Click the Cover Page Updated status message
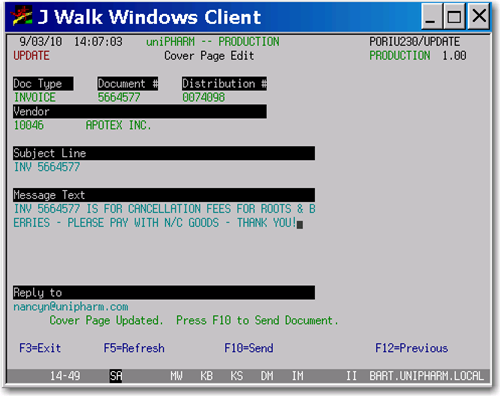 click(x=194, y=320)
